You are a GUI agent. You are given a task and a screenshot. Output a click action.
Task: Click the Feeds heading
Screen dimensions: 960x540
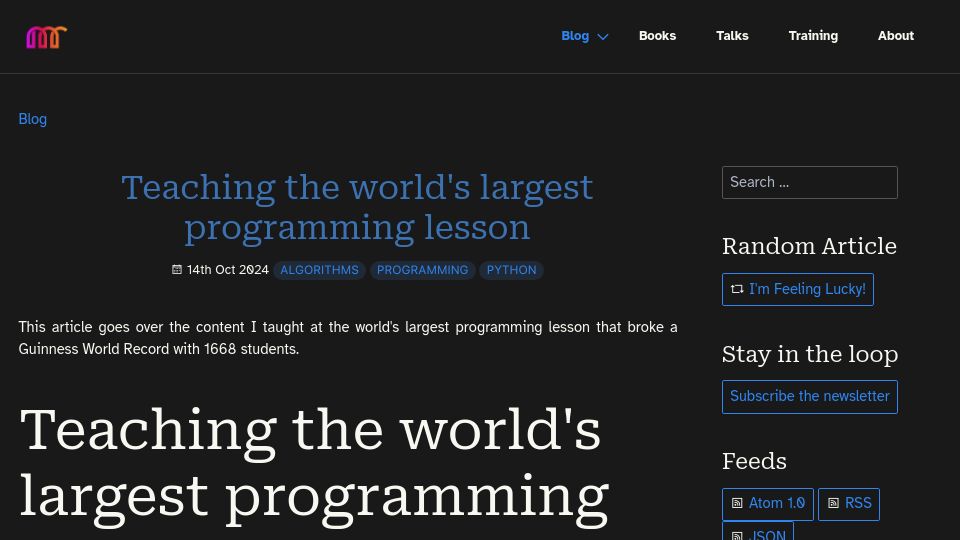point(754,461)
